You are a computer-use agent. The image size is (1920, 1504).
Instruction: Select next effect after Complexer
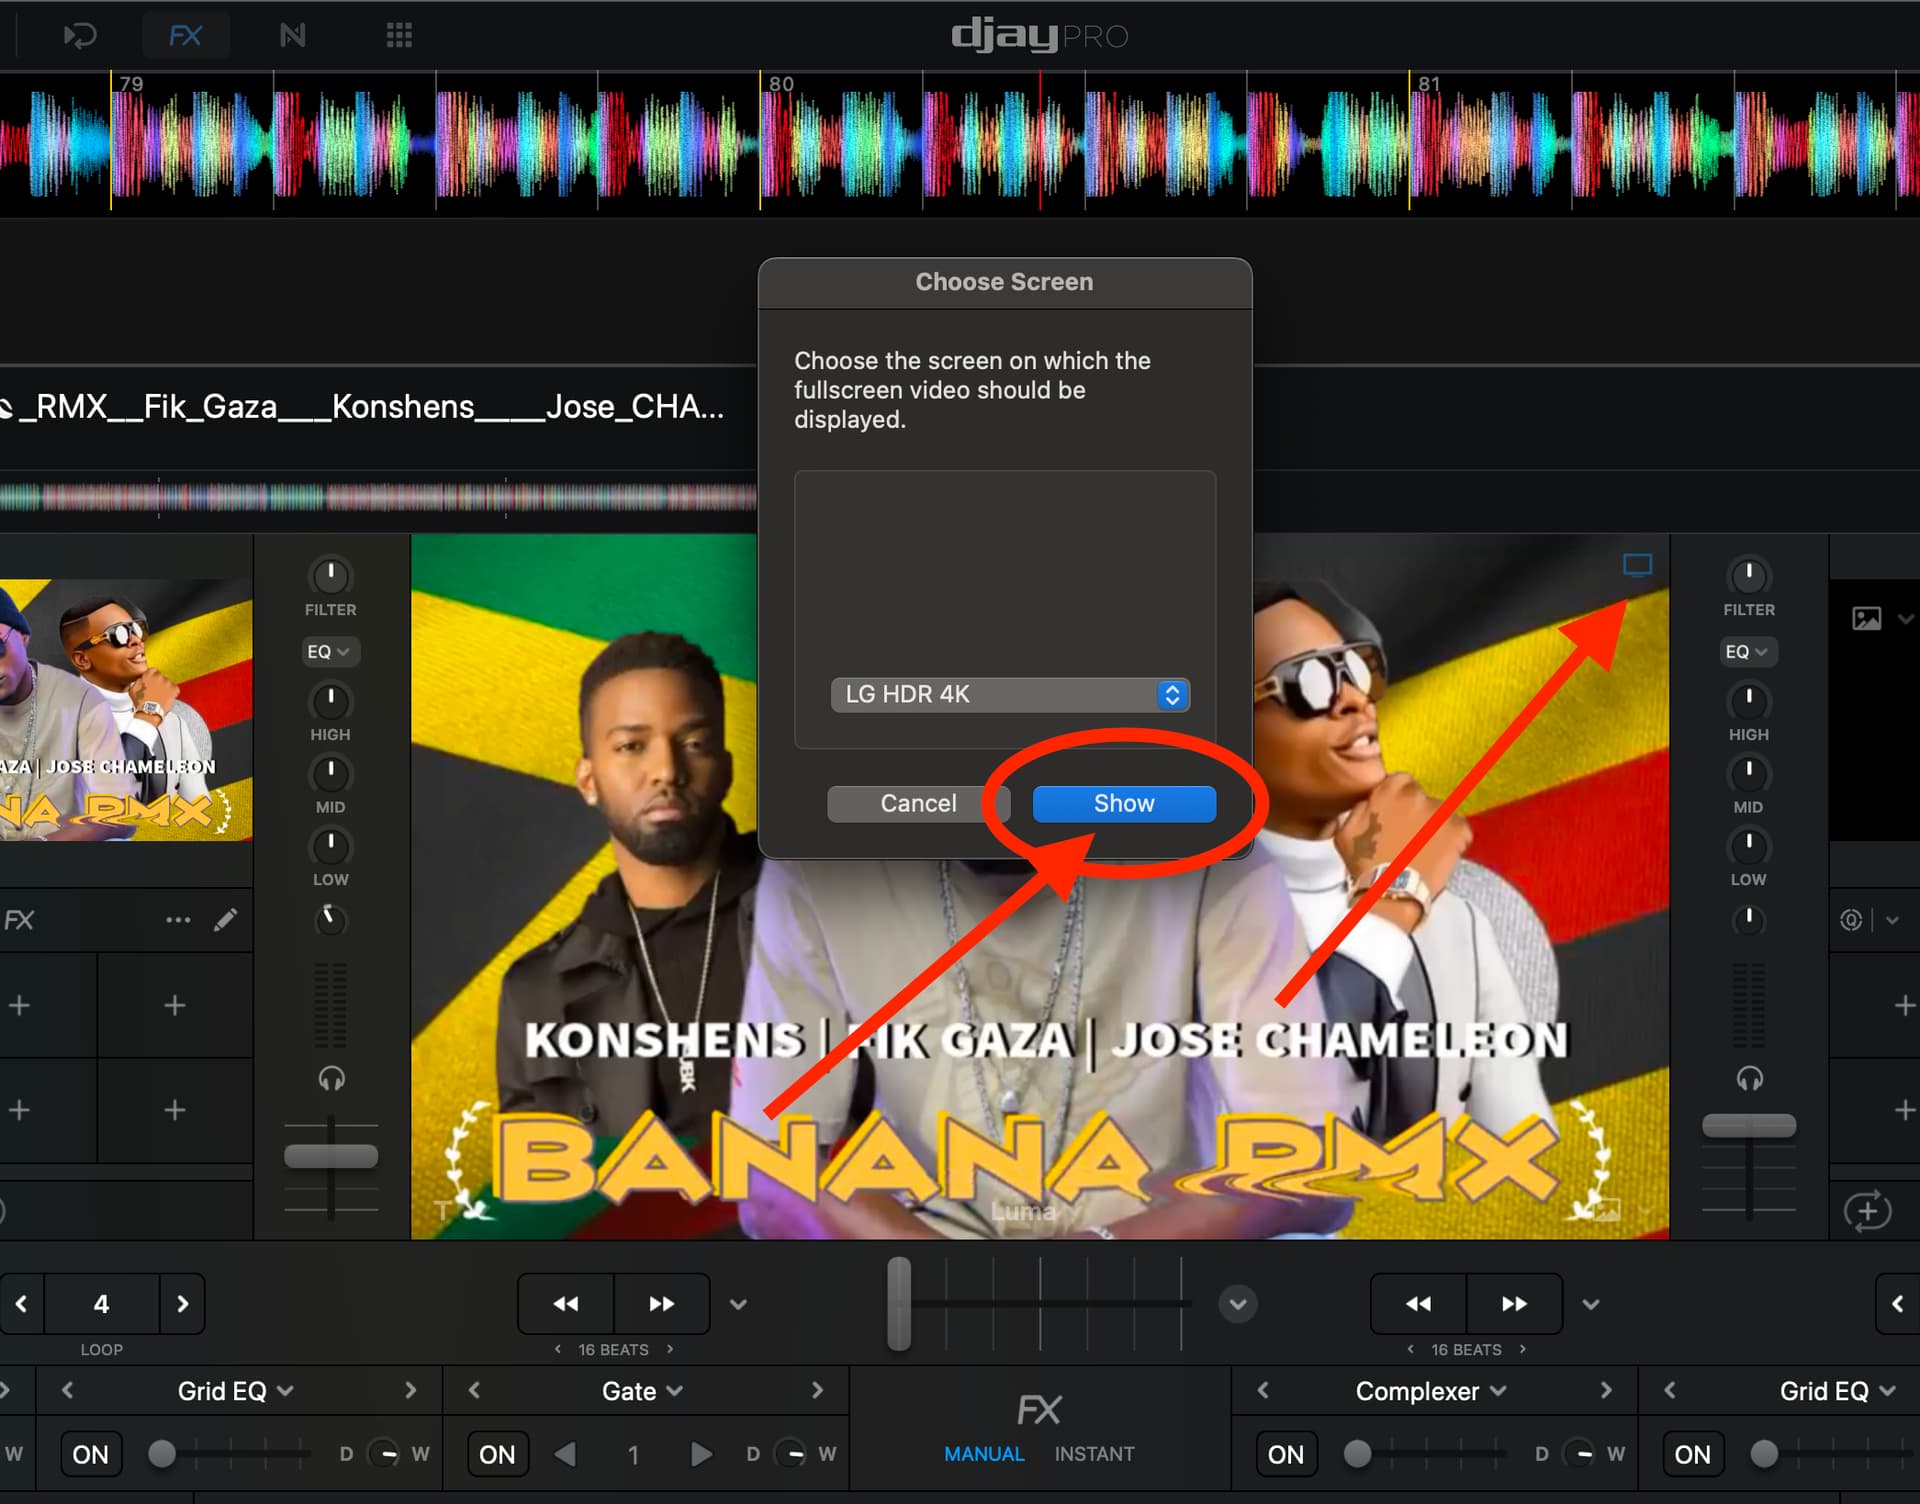click(x=1606, y=1391)
